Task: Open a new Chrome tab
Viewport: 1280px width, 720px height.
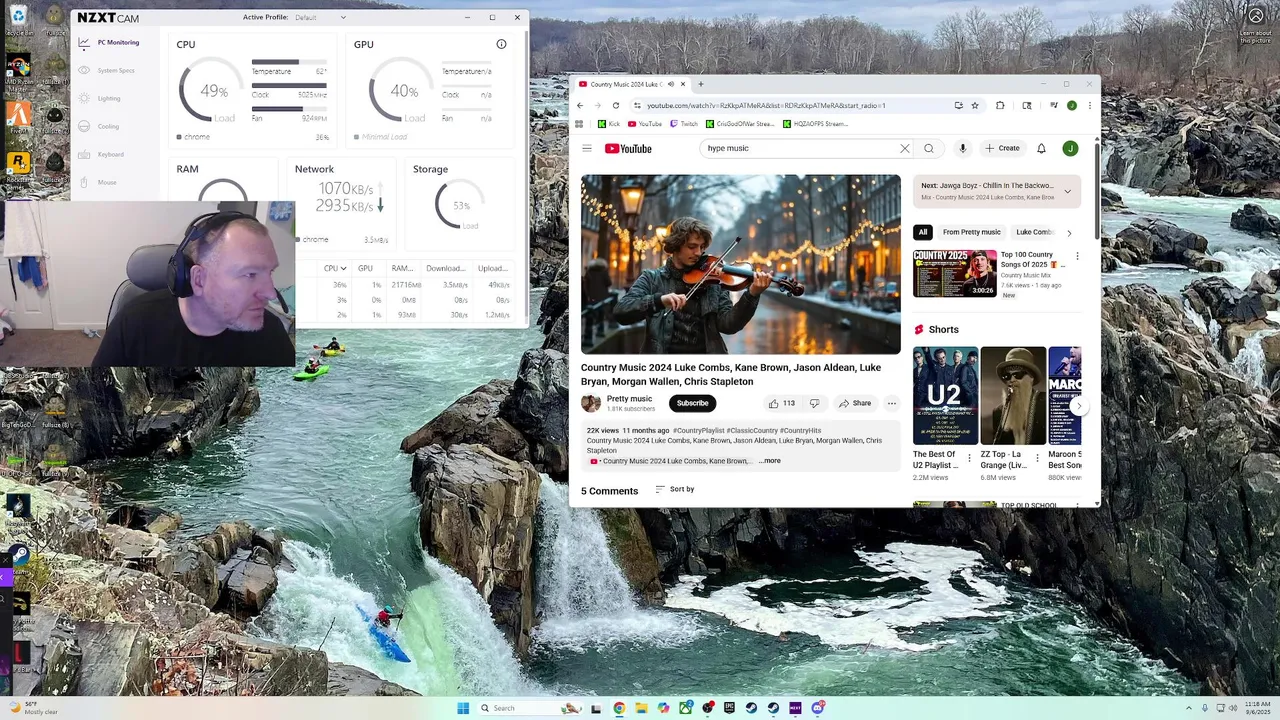Action: coord(700,84)
